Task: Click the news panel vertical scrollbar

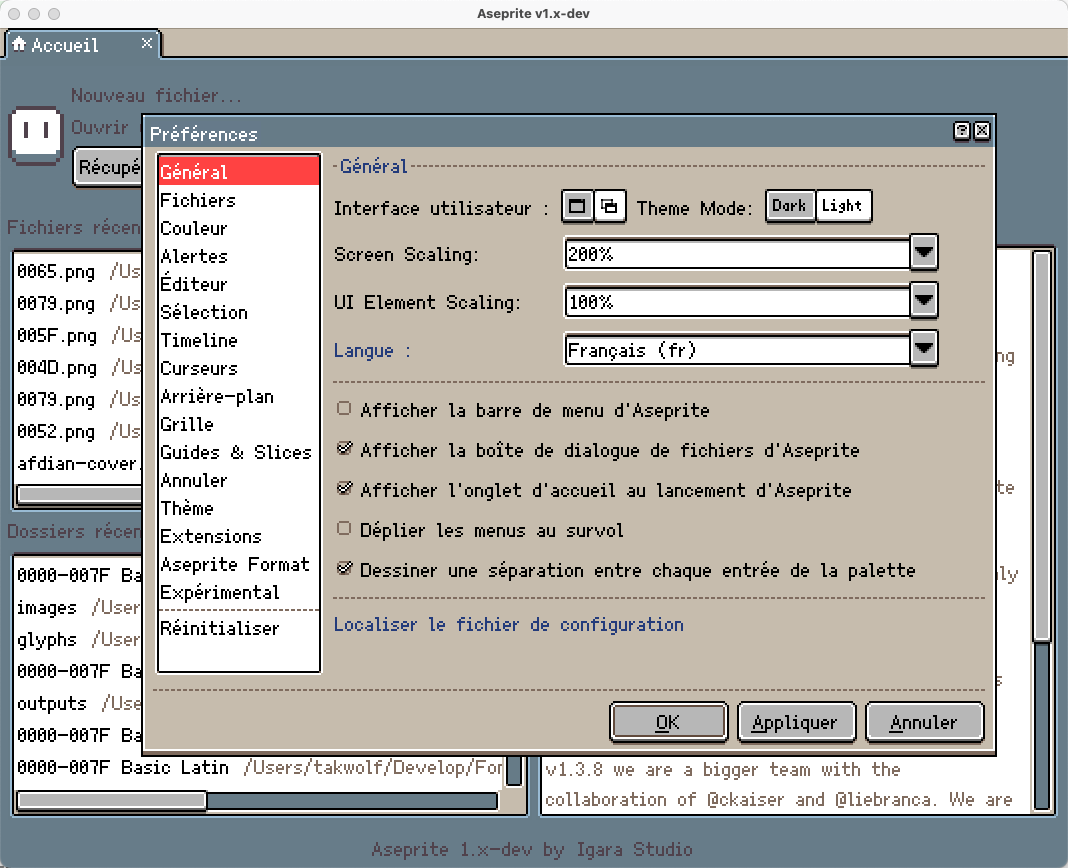Action: (1043, 529)
